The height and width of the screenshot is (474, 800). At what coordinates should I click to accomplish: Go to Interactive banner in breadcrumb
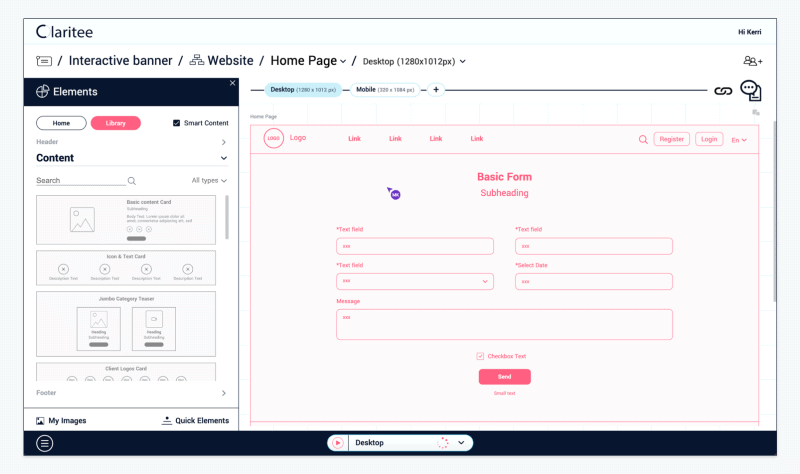[120, 61]
